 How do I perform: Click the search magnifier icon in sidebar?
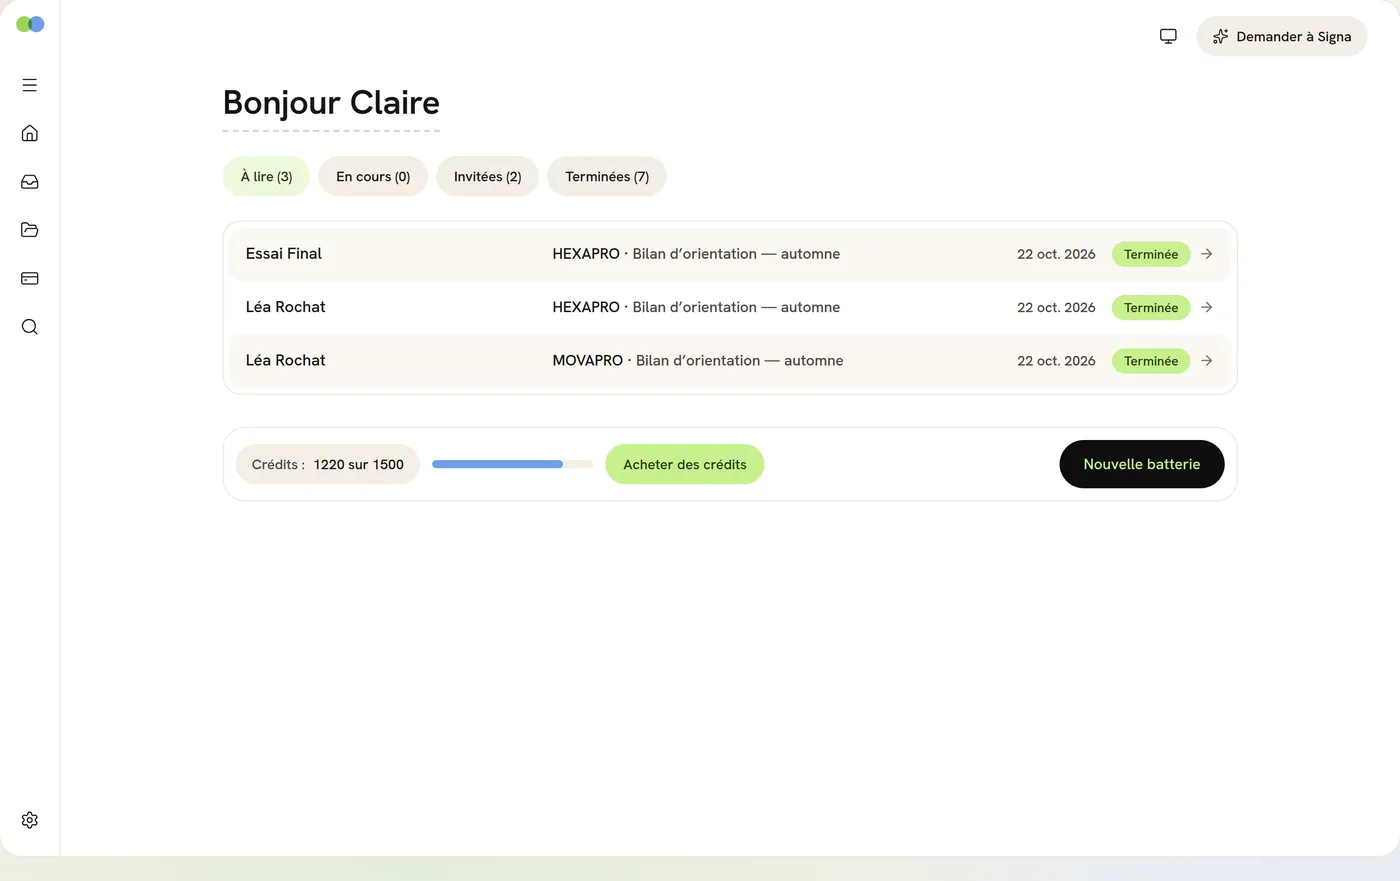[x=30, y=327]
